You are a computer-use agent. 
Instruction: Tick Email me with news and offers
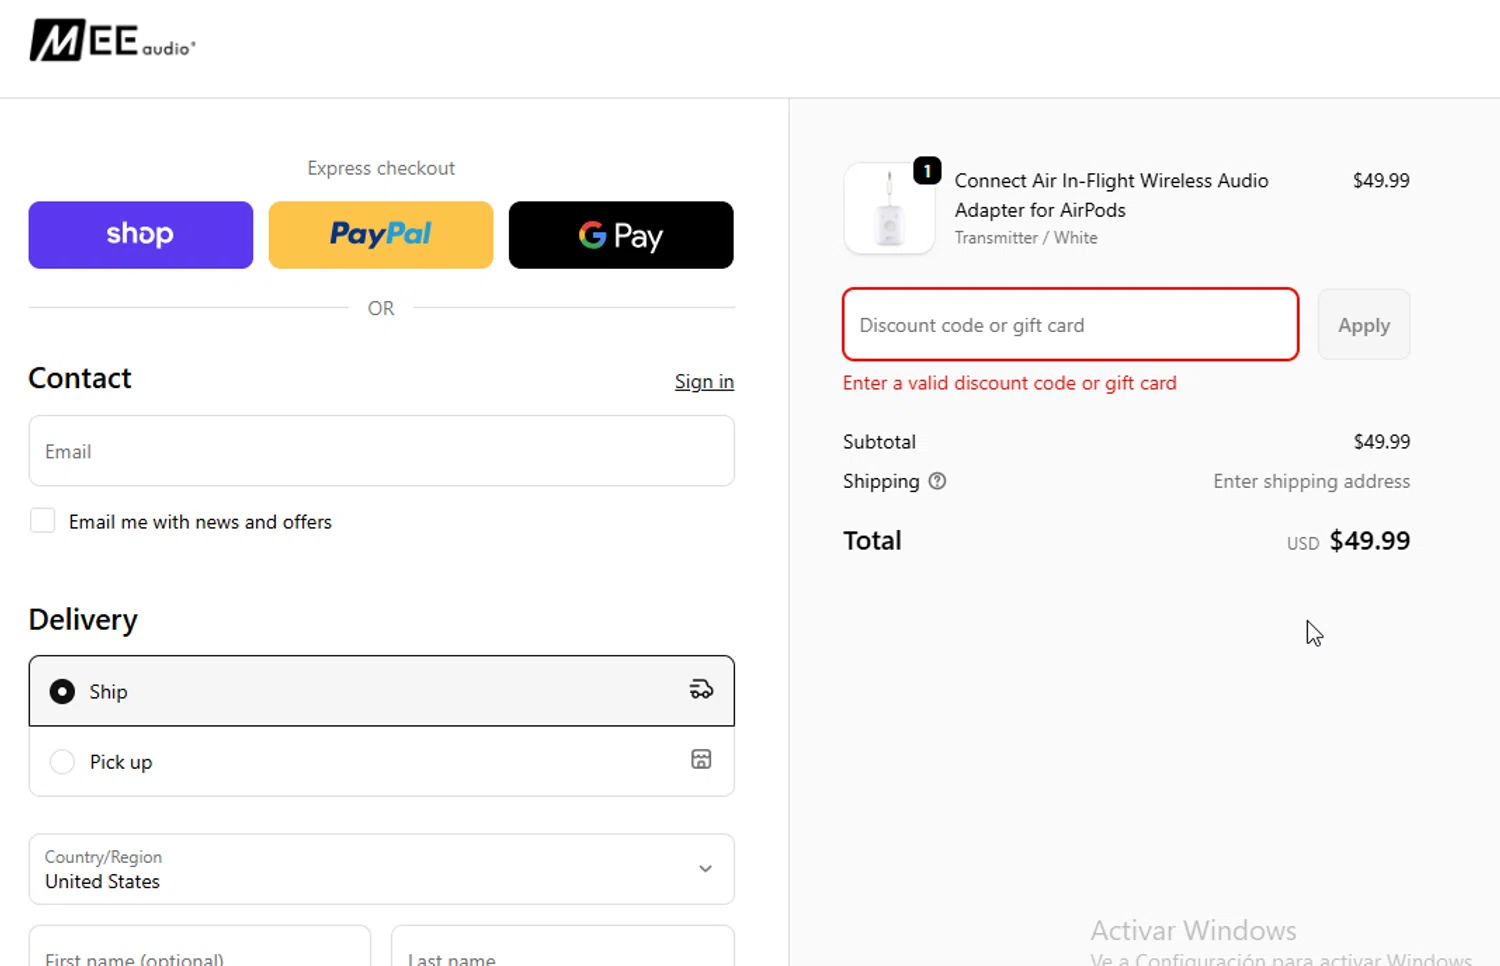point(42,521)
